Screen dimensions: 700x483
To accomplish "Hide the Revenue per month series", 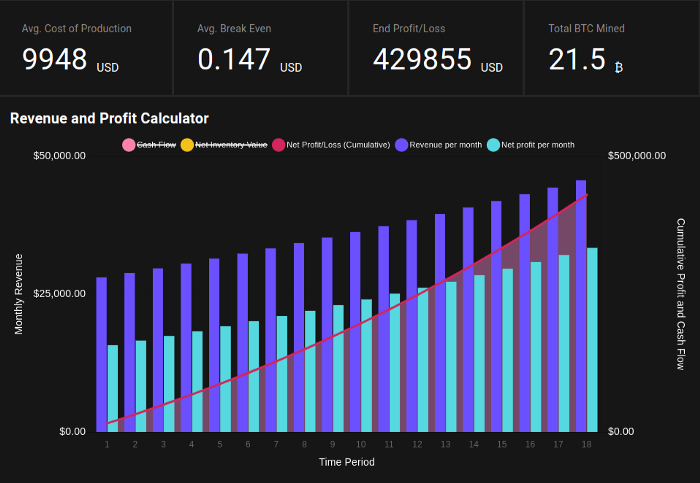I will coord(438,145).
